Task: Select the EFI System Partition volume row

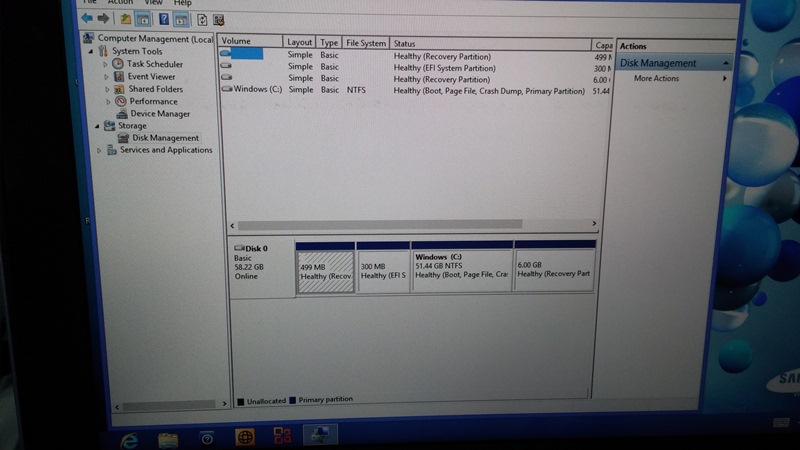Action: (415, 67)
